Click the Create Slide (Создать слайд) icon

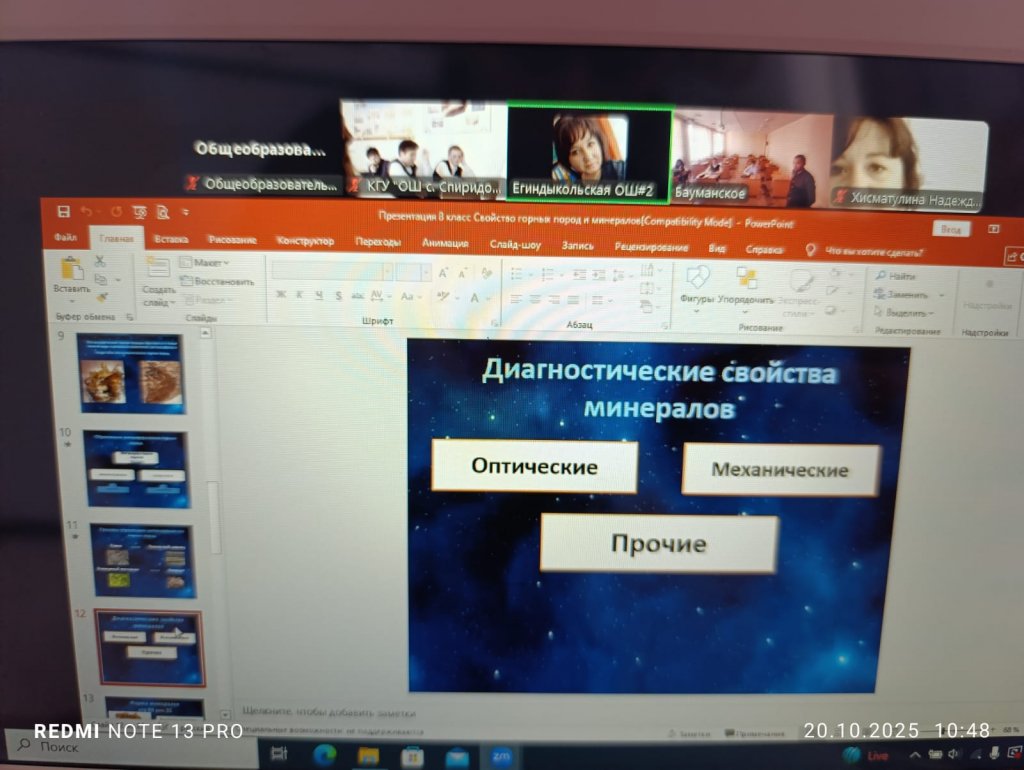click(157, 268)
